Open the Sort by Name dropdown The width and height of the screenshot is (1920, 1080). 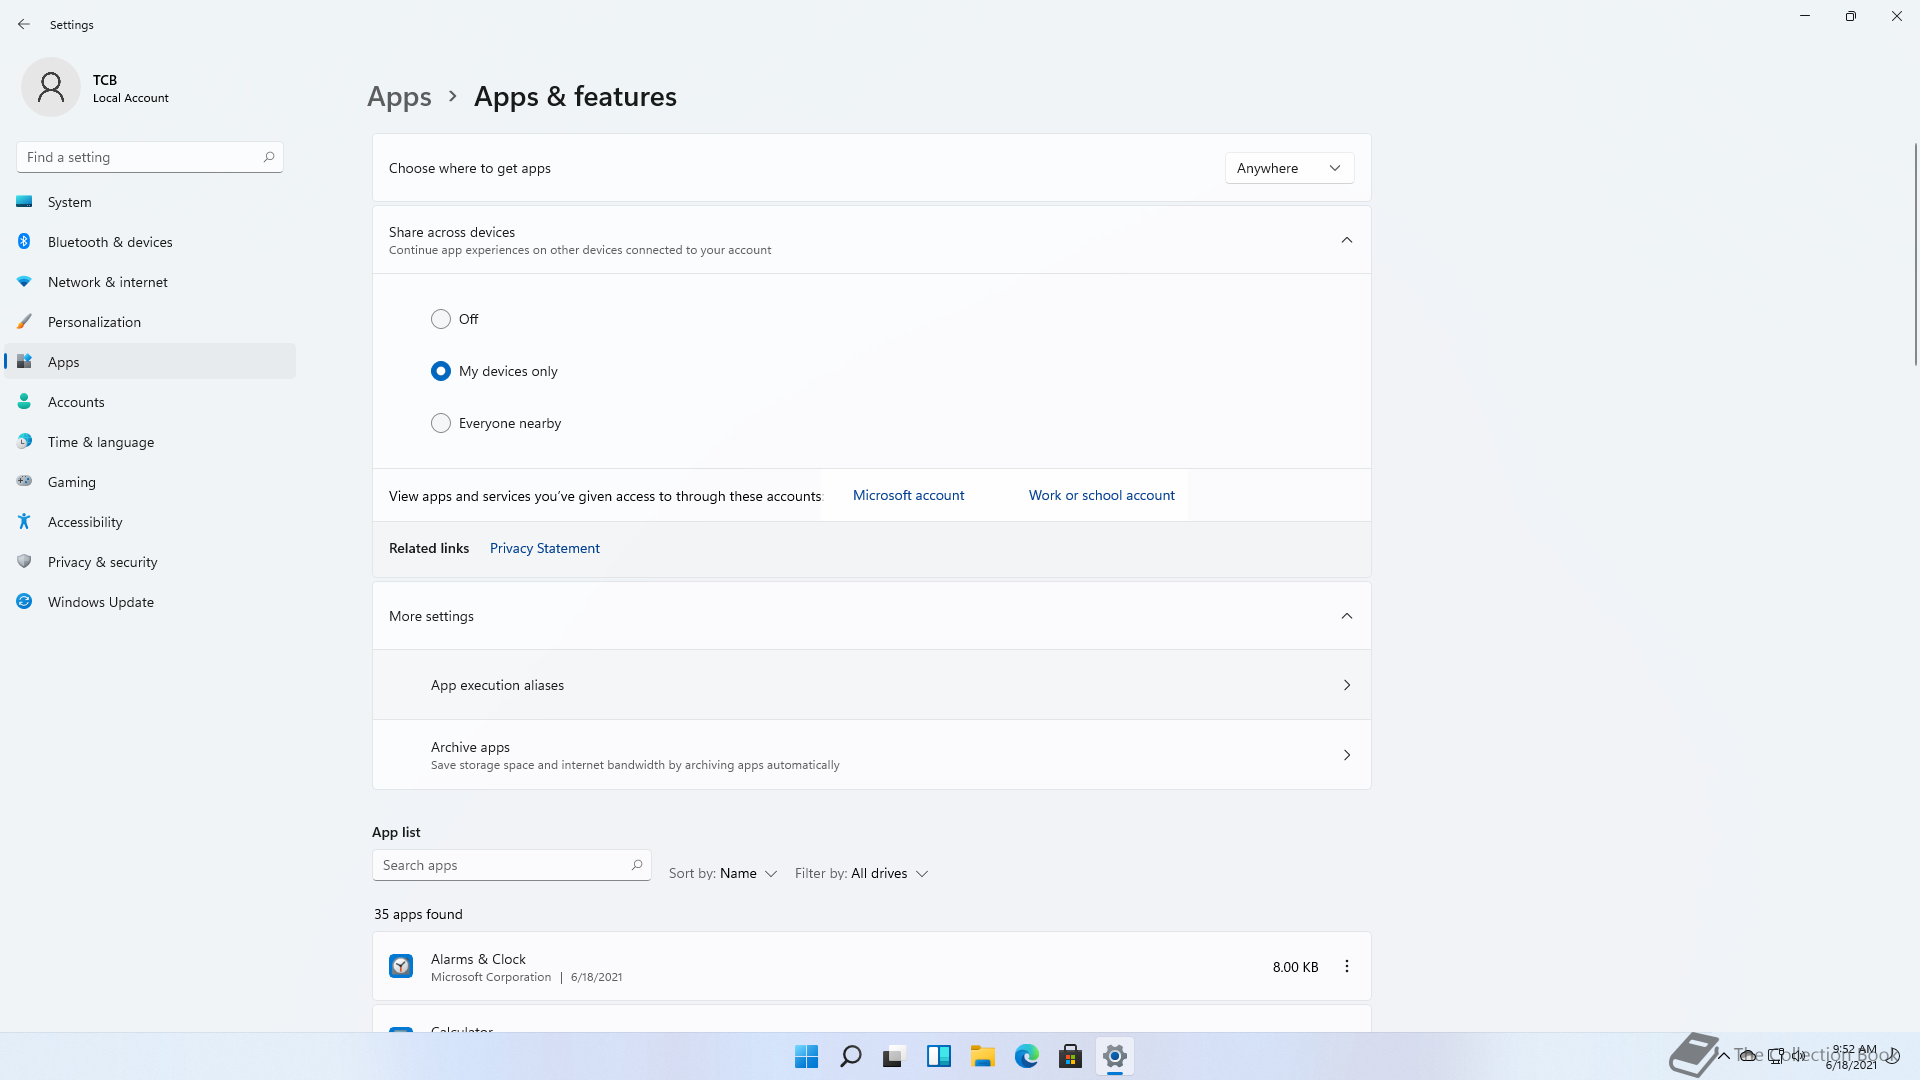click(x=723, y=873)
